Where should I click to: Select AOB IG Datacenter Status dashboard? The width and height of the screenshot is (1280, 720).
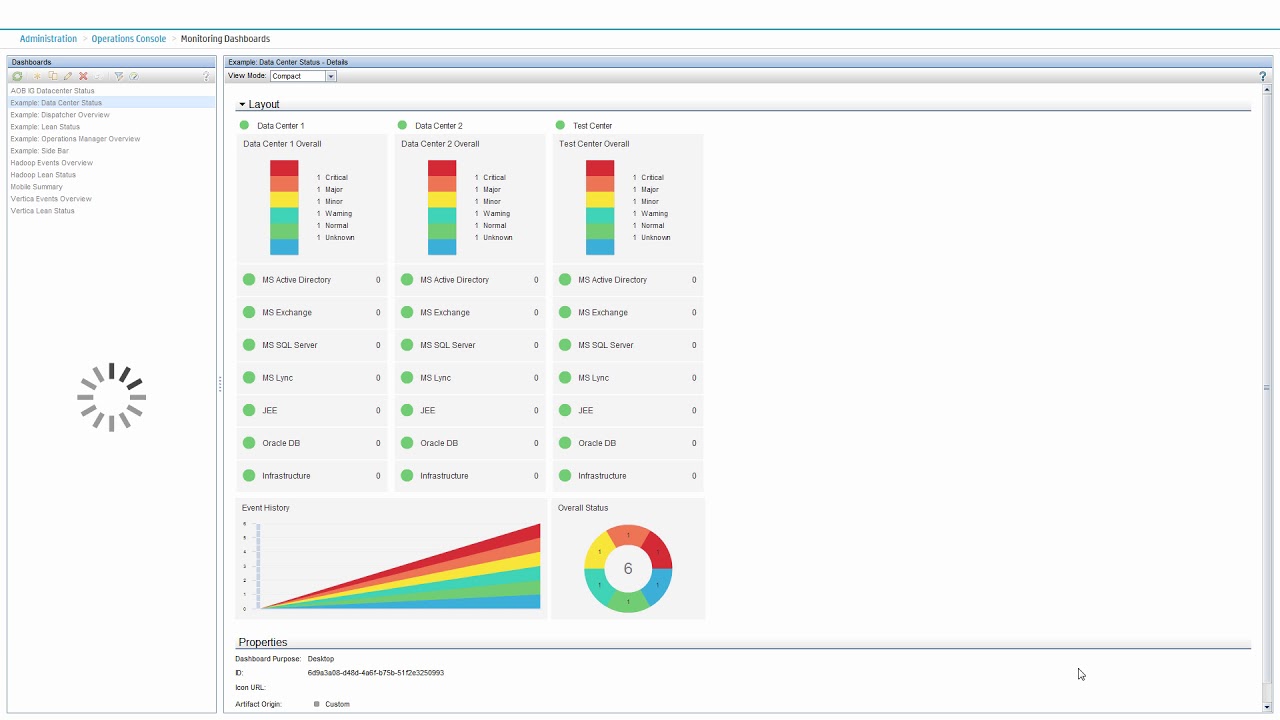[111, 91]
